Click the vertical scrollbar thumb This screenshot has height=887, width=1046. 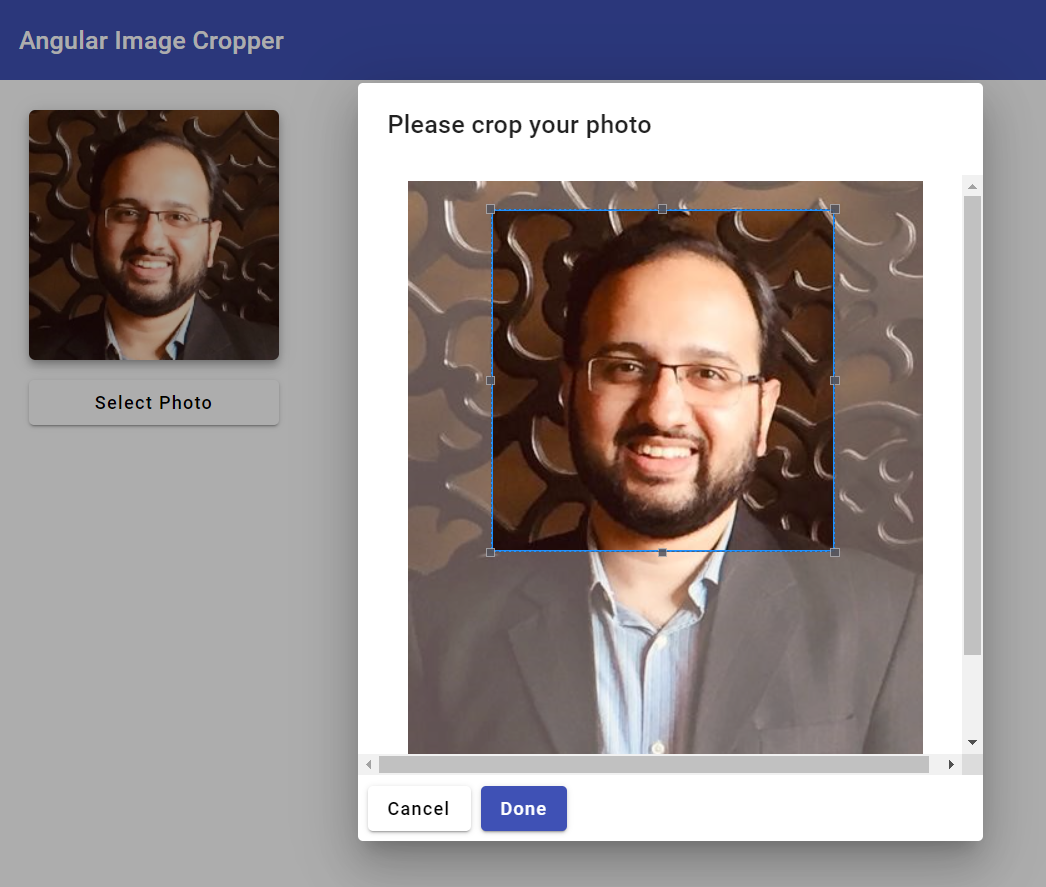(972, 425)
